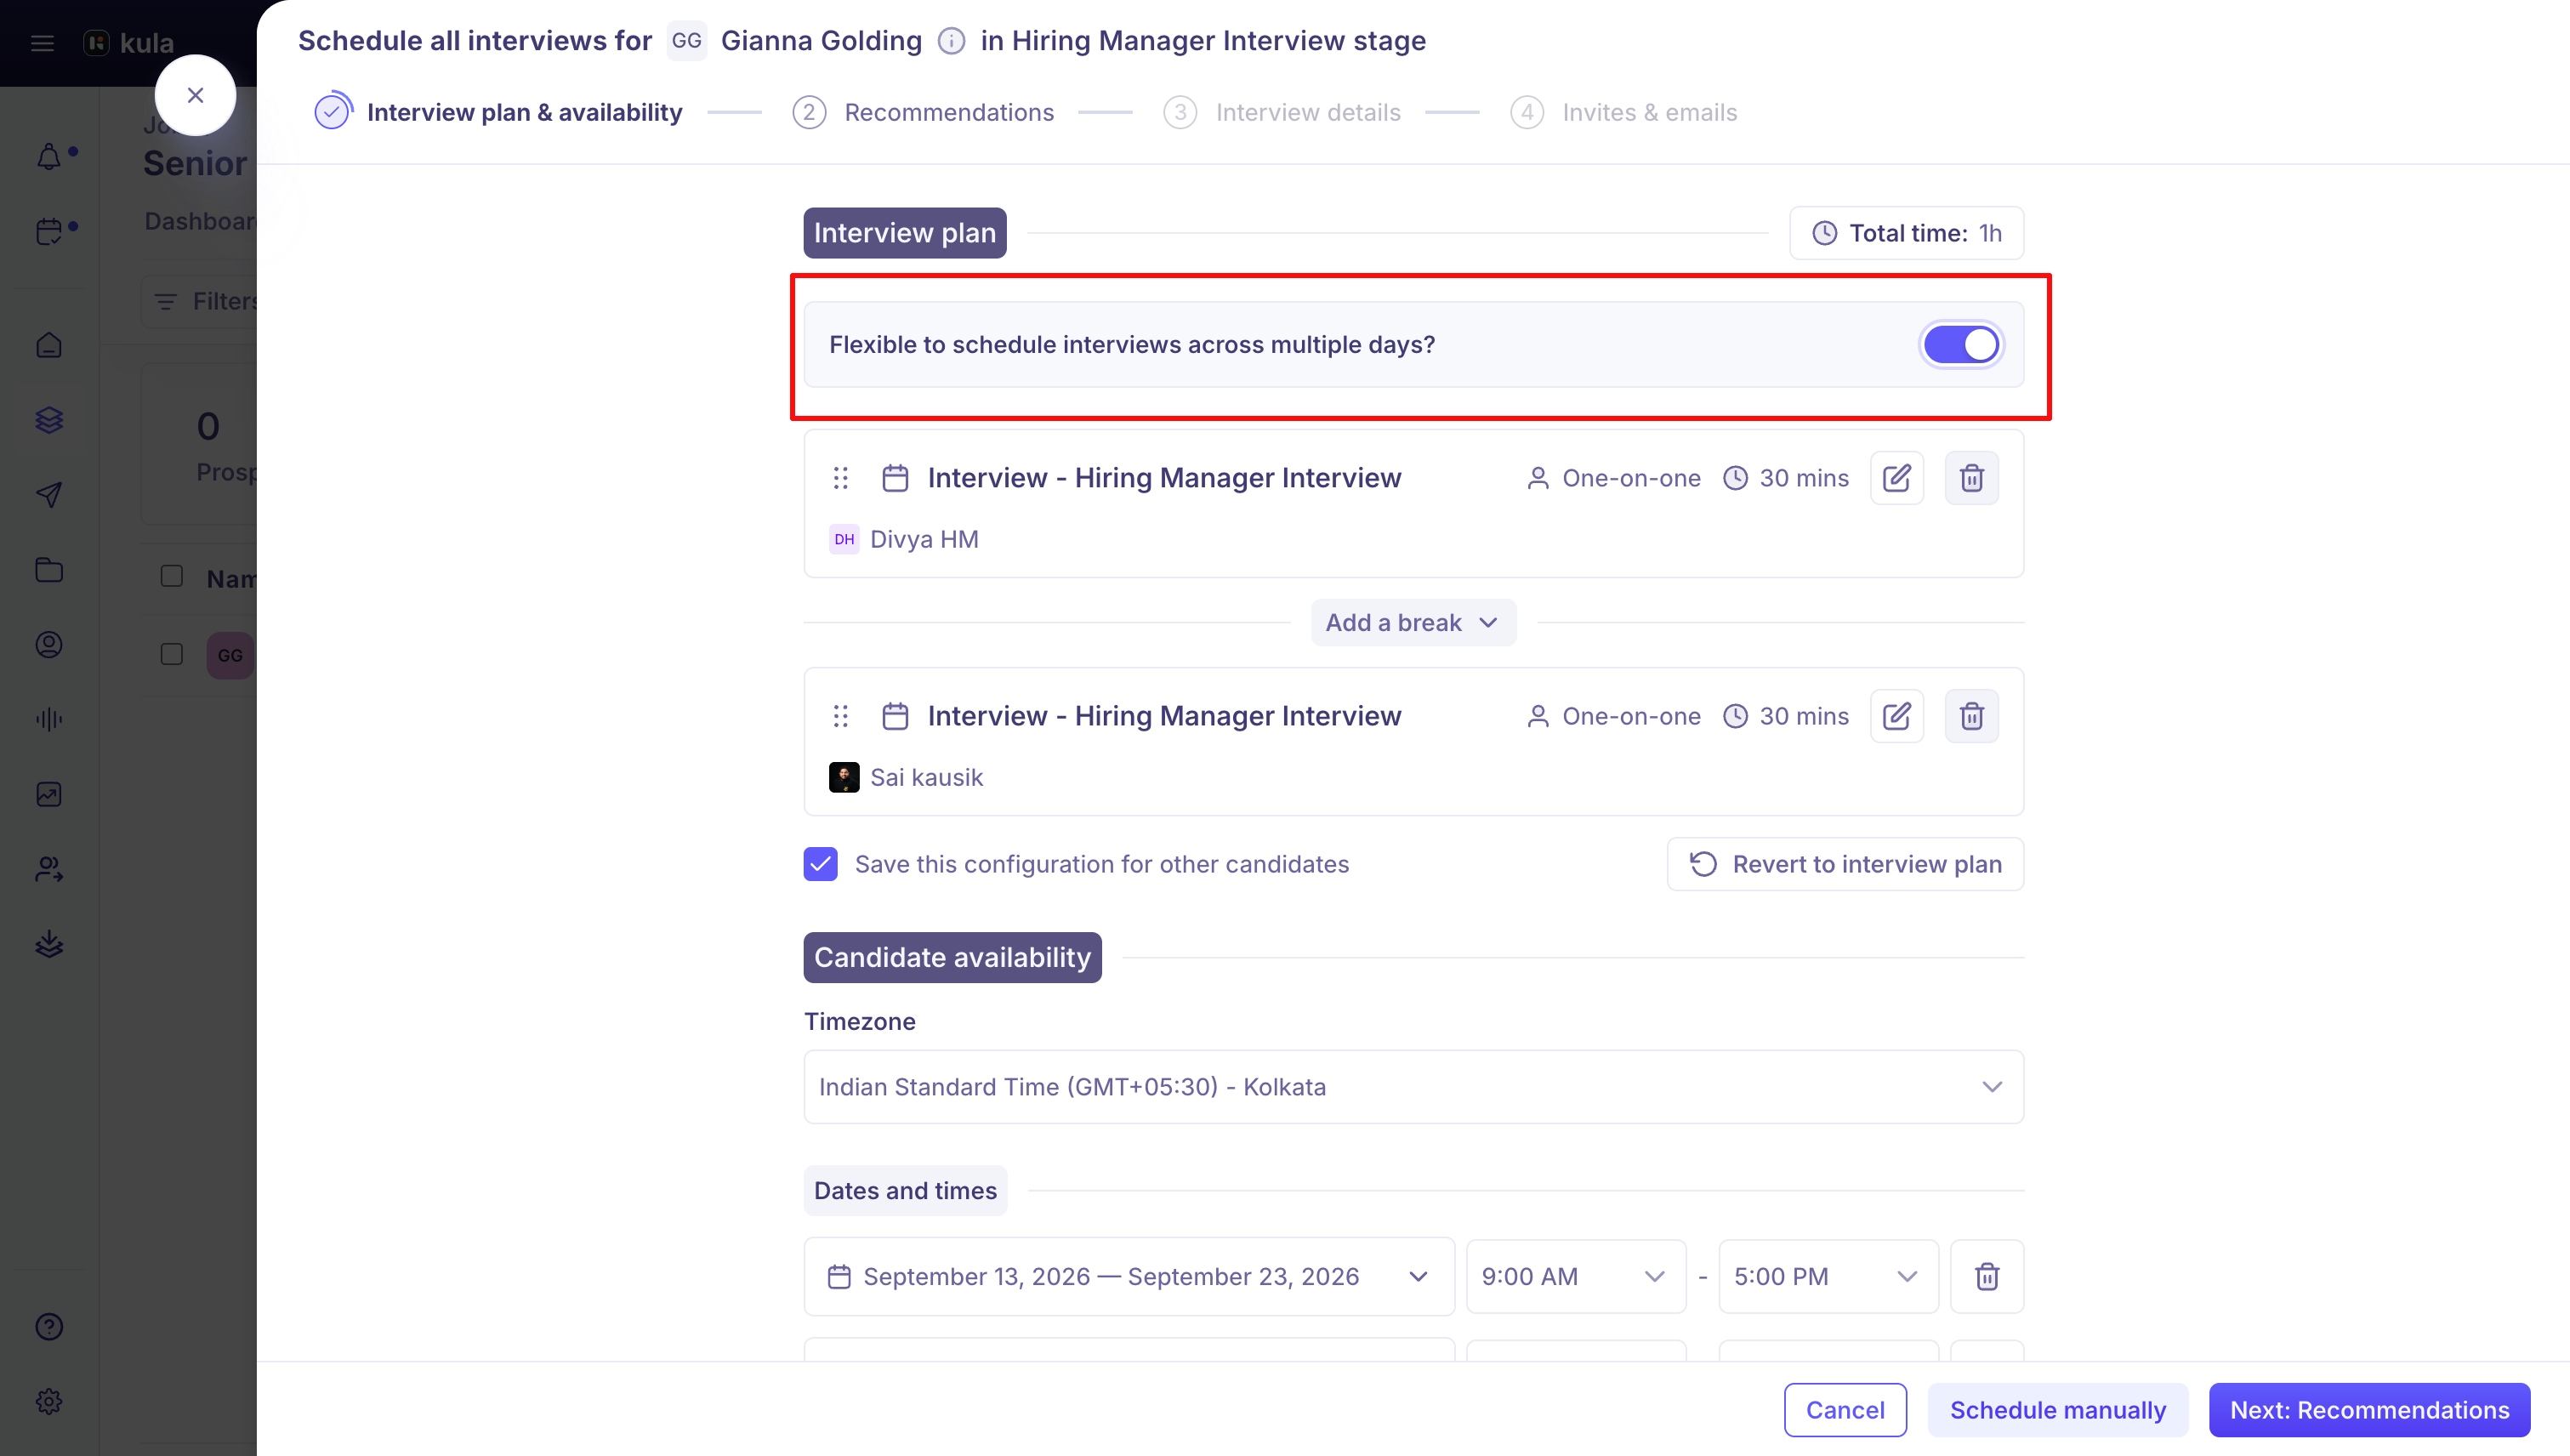
Task: Go to home icon in the sidebar
Action: (49, 345)
